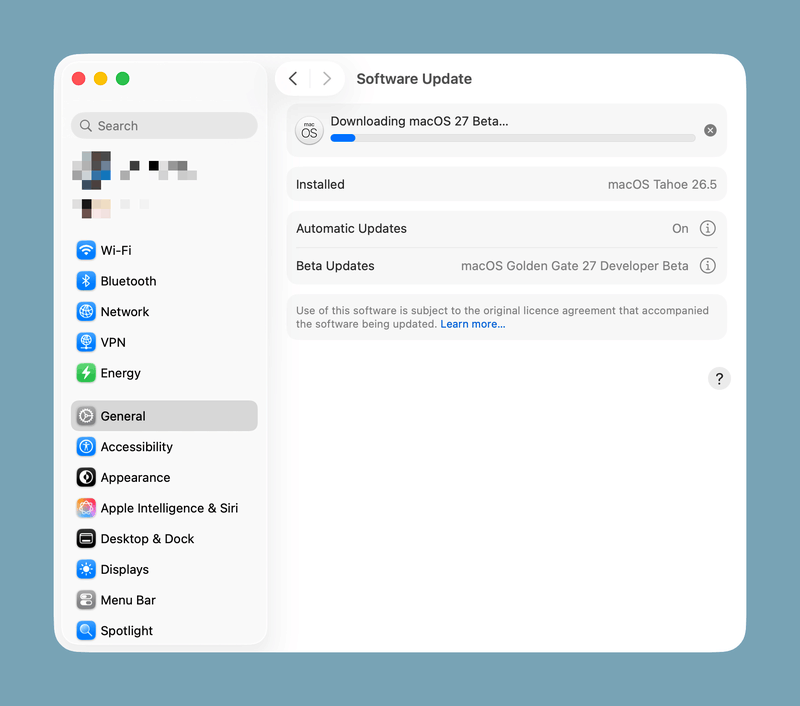Screen dimensions: 800x706
Task: Click the Bluetooth sidebar icon
Action: tap(86, 281)
